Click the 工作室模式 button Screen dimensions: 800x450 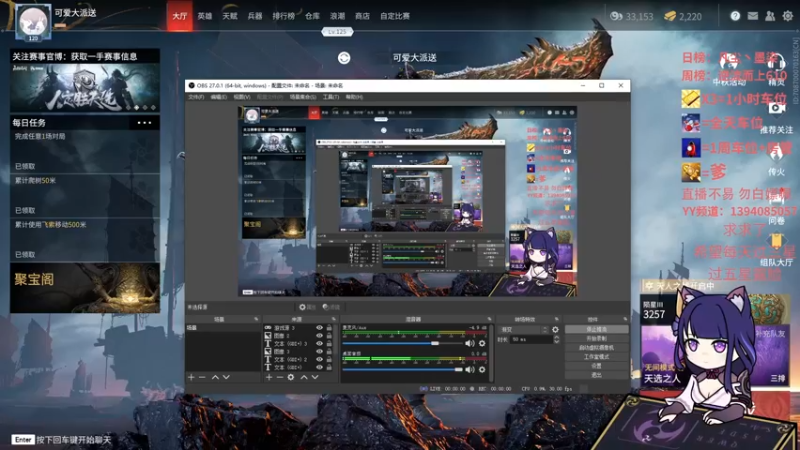click(x=596, y=357)
